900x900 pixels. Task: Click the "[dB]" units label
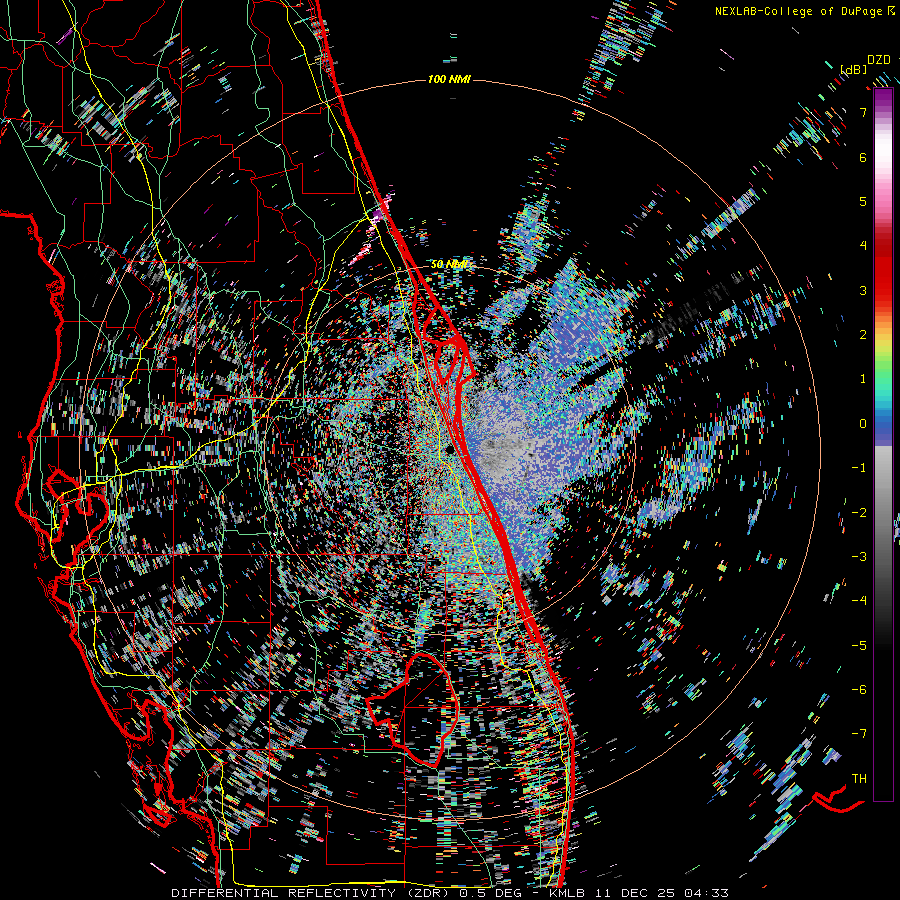[854, 69]
